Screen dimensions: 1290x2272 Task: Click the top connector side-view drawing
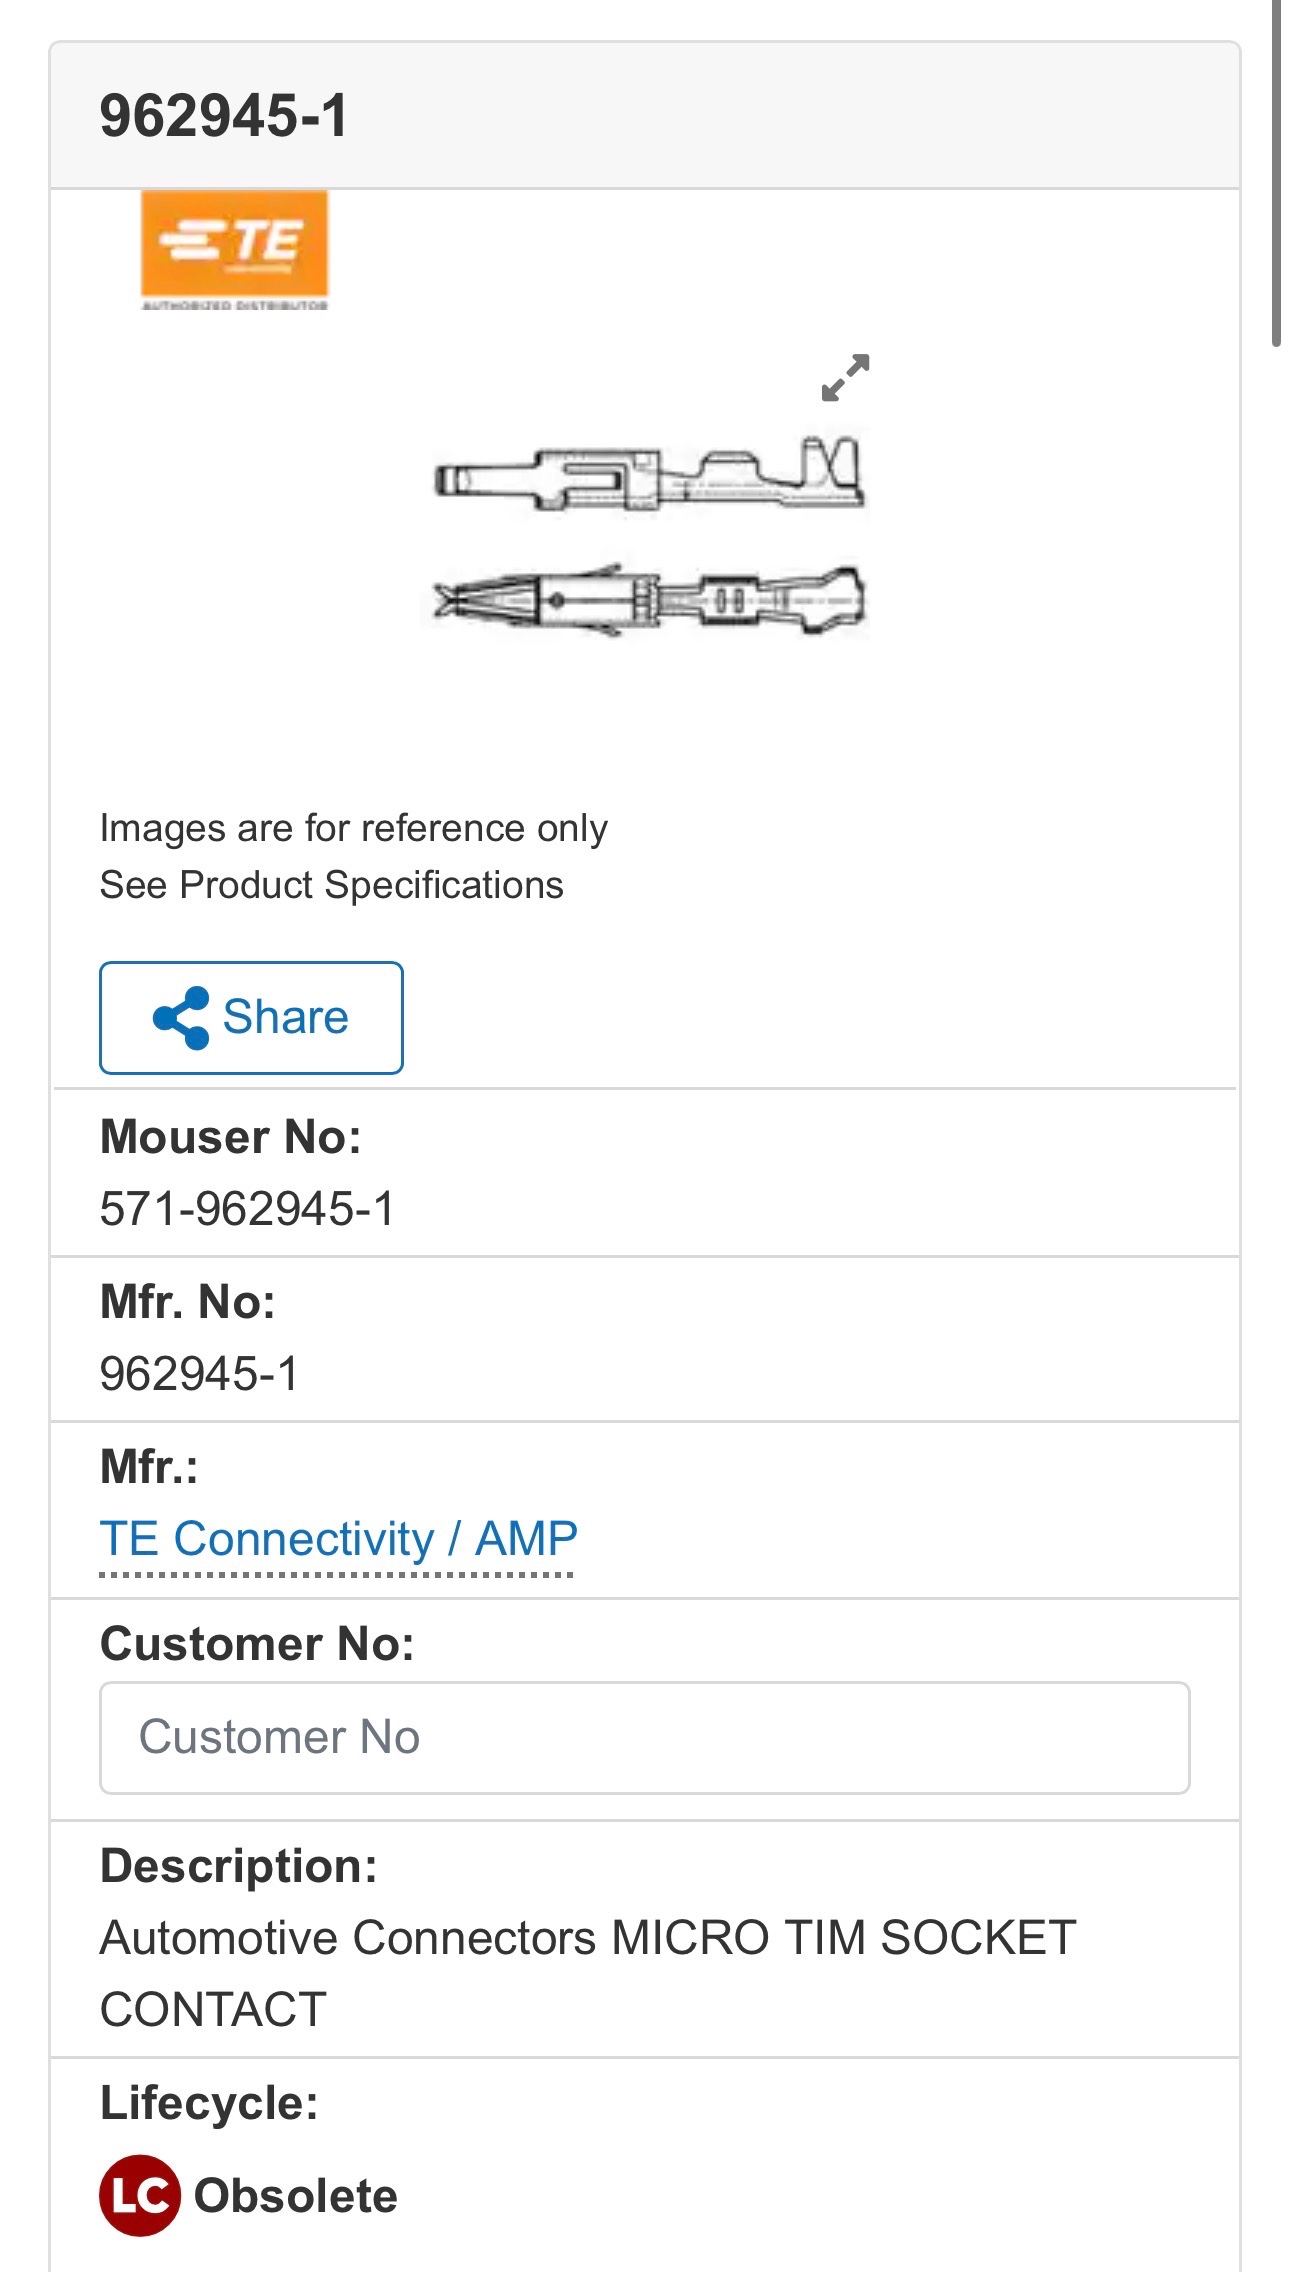click(649, 475)
